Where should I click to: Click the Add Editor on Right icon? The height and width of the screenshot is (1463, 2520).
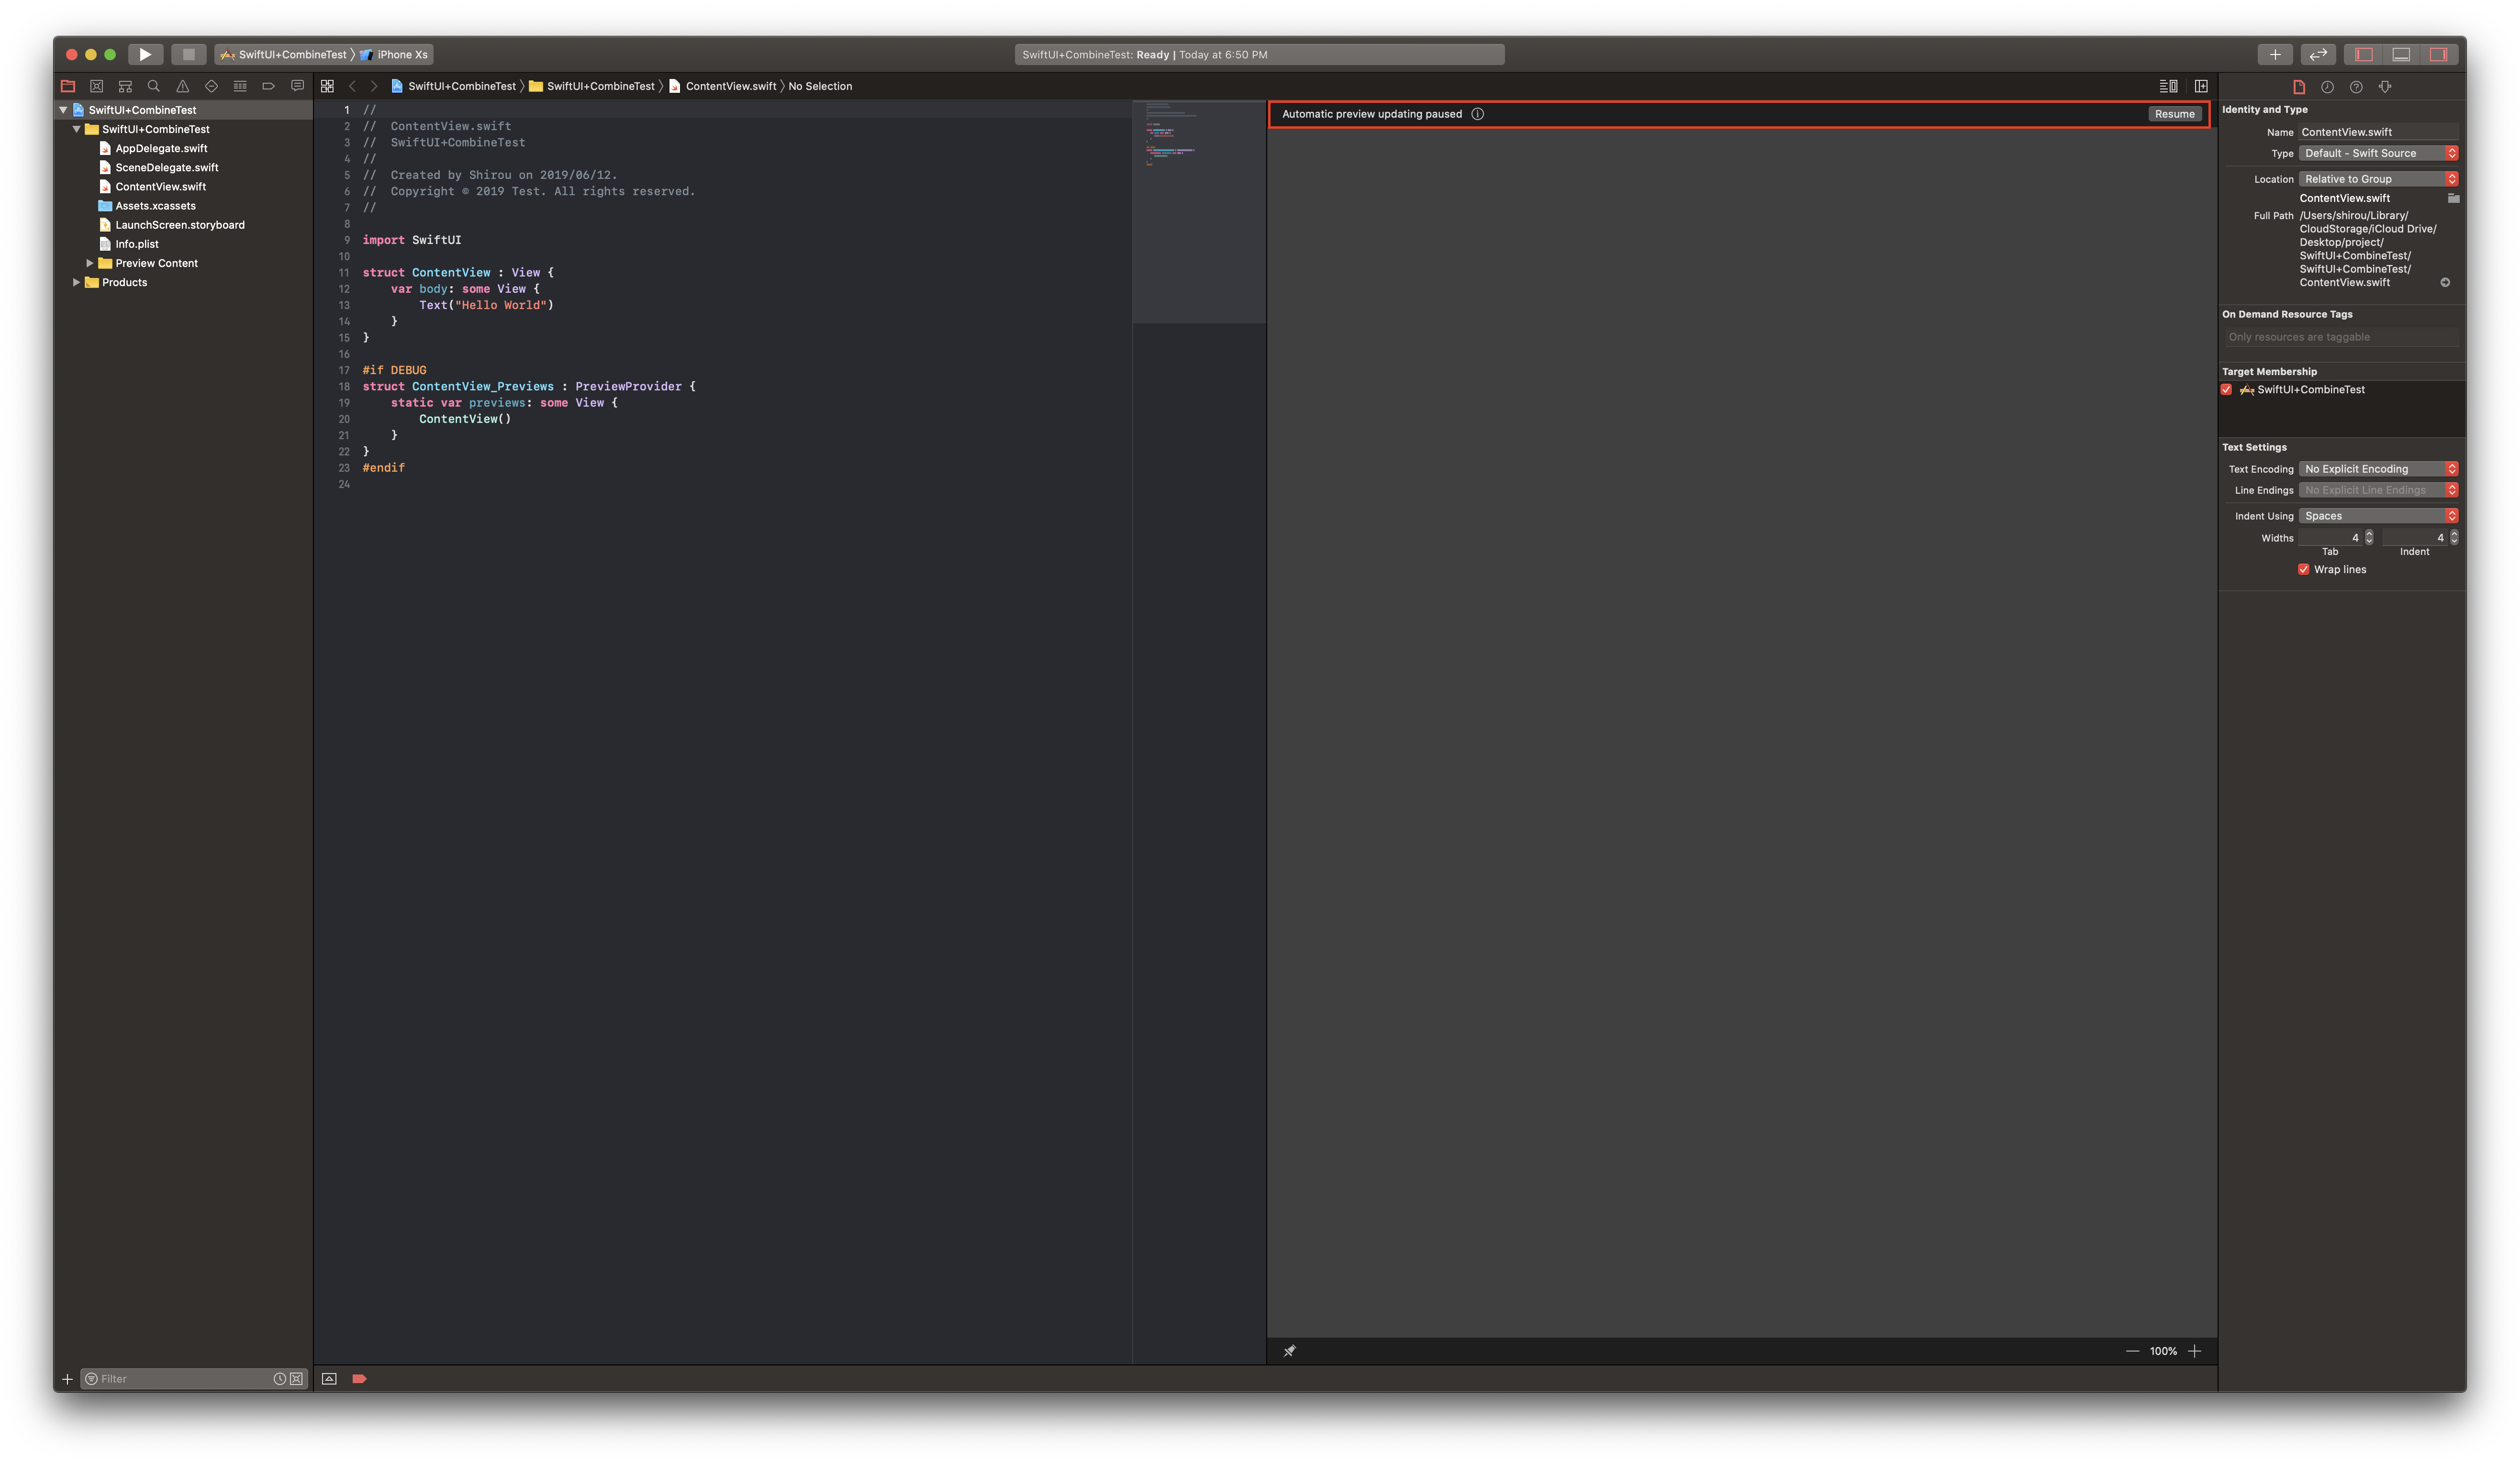click(2201, 86)
